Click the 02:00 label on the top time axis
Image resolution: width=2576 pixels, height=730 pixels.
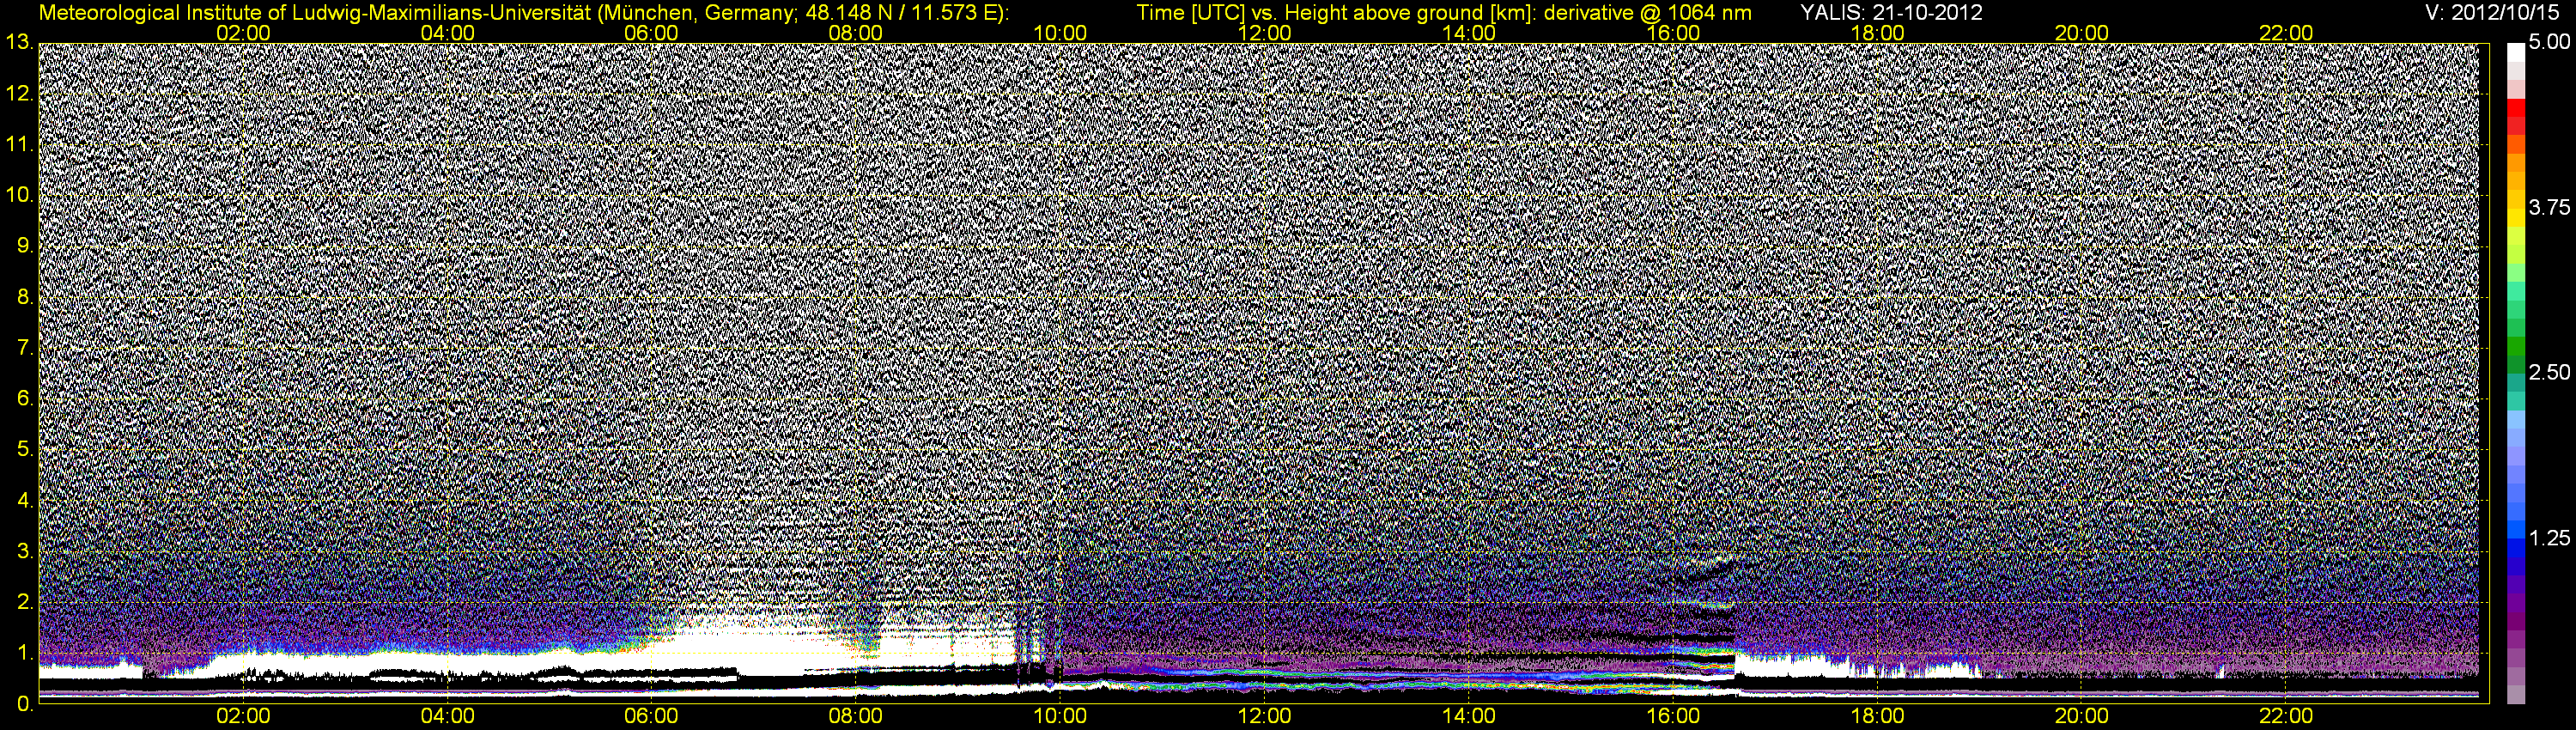(243, 33)
